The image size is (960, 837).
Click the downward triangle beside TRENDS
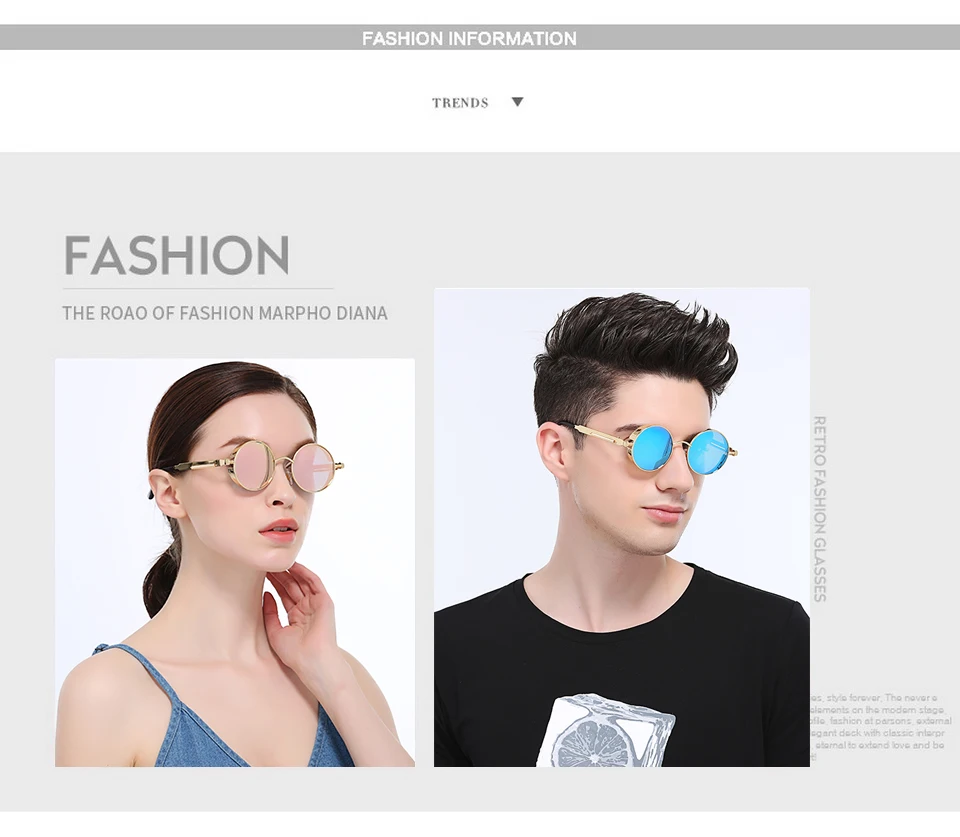pyautogui.click(x=517, y=102)
